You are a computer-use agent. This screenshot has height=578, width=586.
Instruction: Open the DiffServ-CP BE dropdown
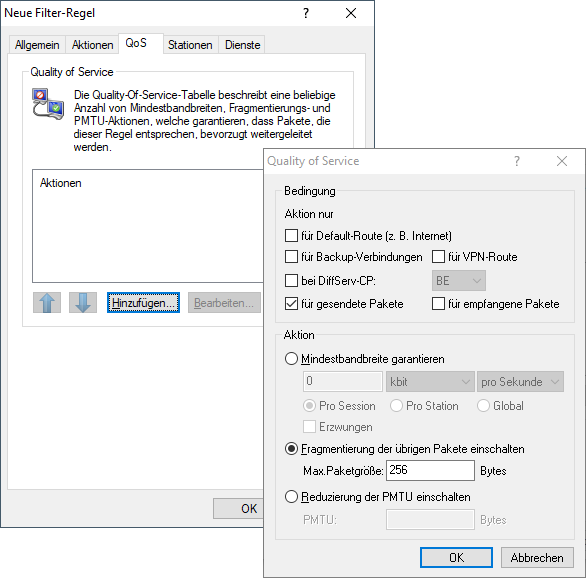[x=459, y=281]
